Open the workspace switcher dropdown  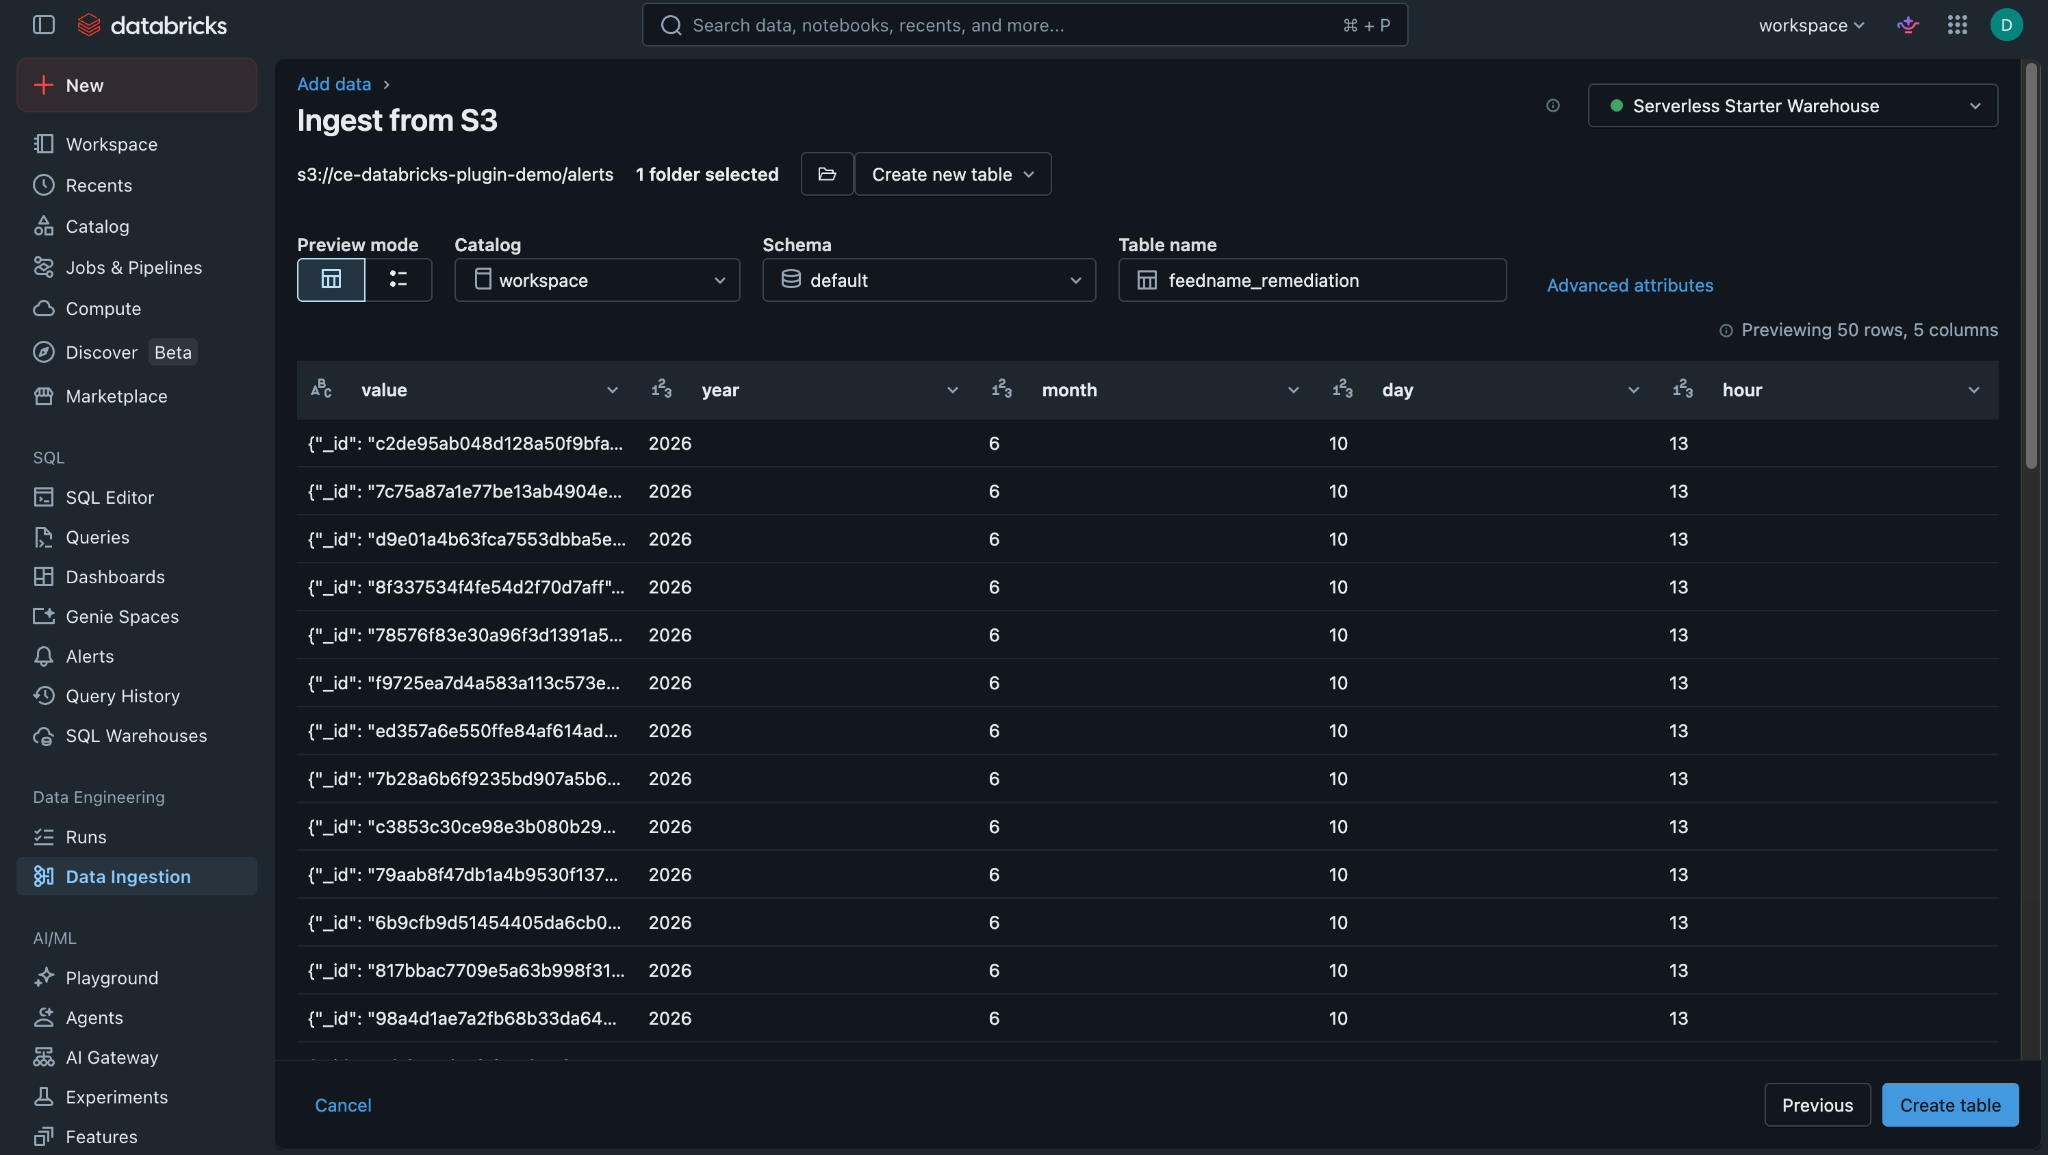point(1811,25)
